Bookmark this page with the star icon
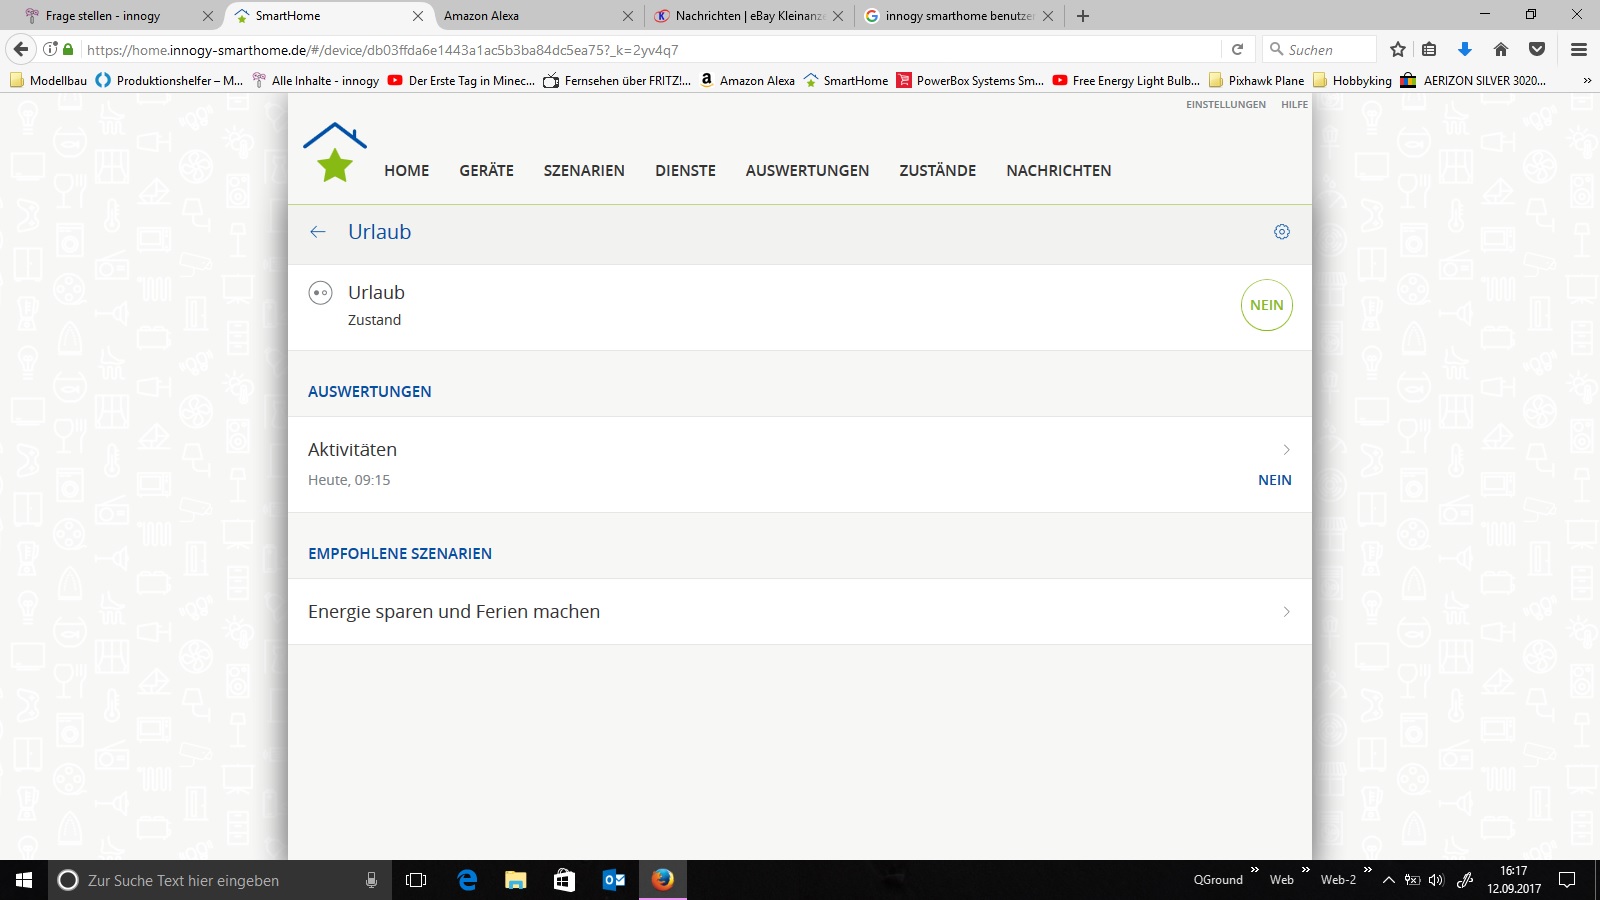The width and height of the screenshot is (1600, 900). click(x=1398, y=49)
